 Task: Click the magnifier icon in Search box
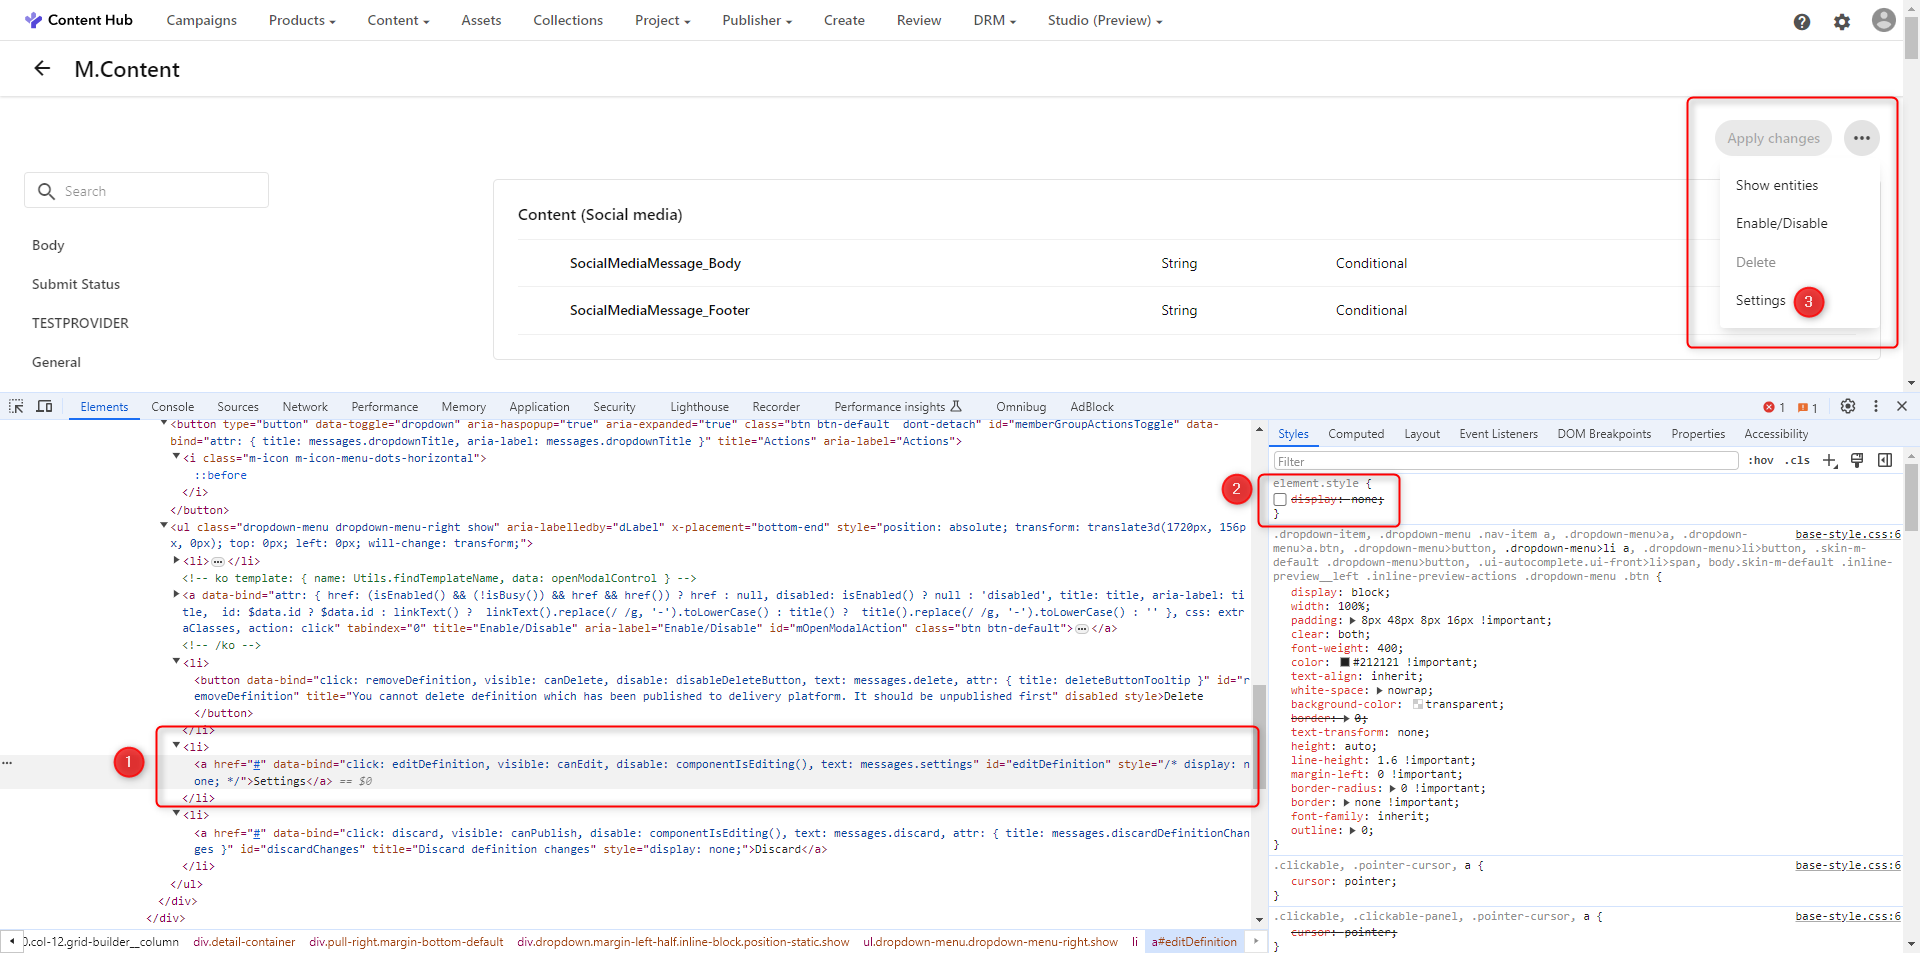pos(46,191)
